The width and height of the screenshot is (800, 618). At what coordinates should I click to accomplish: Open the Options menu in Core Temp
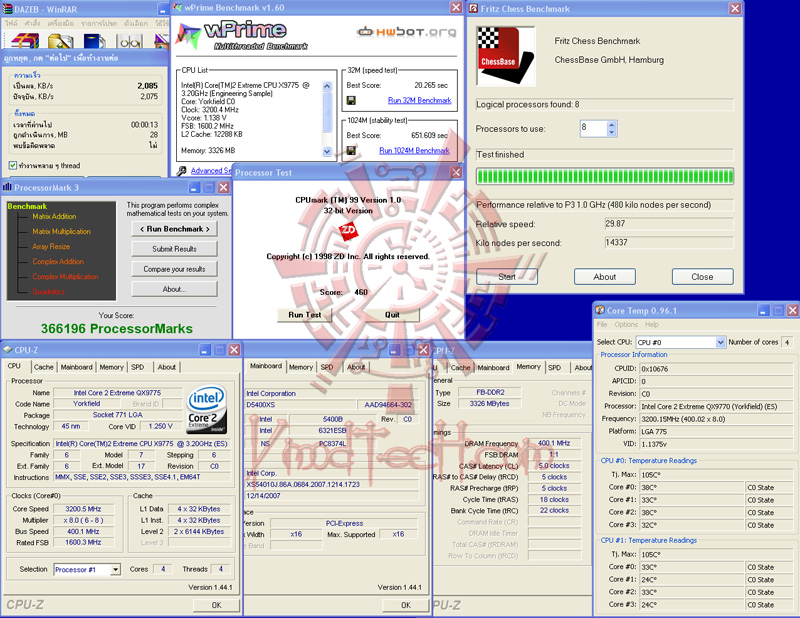[626, 325]
